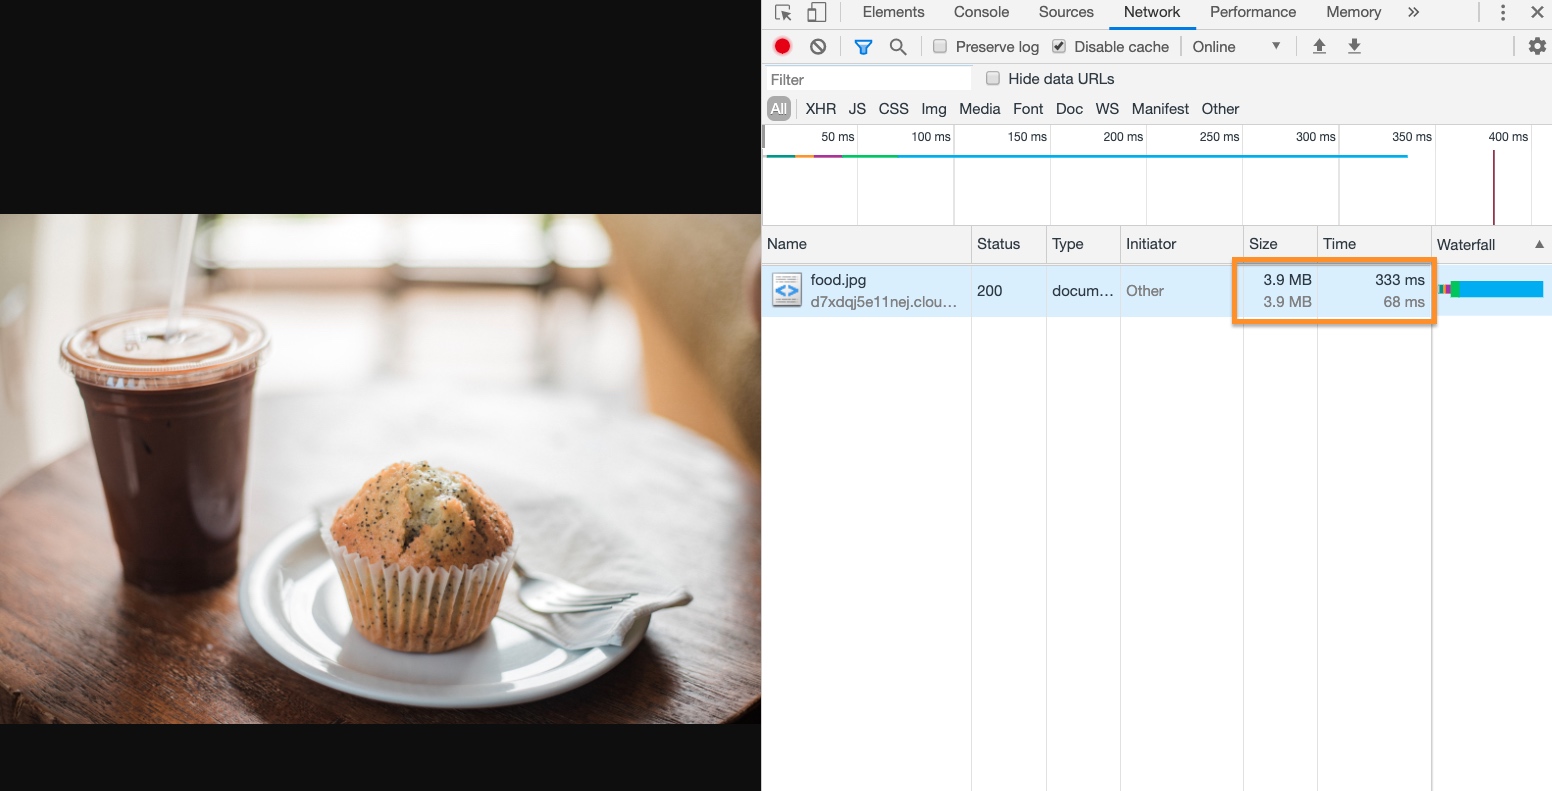Image resolution: width=1552 pixels, height=791 pixels.
Task: Toggle the device toolbar icon
Action: [x=817, y=13]
